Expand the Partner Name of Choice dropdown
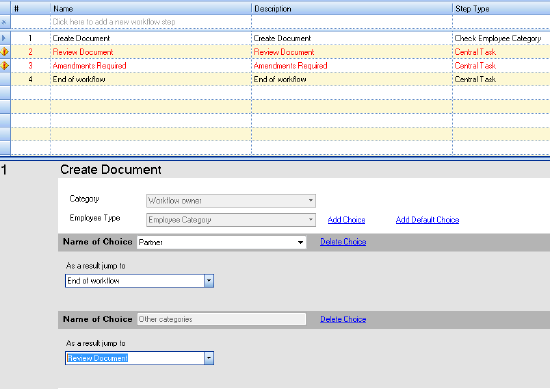Screen dimensions: 550x389 point(300,242)
